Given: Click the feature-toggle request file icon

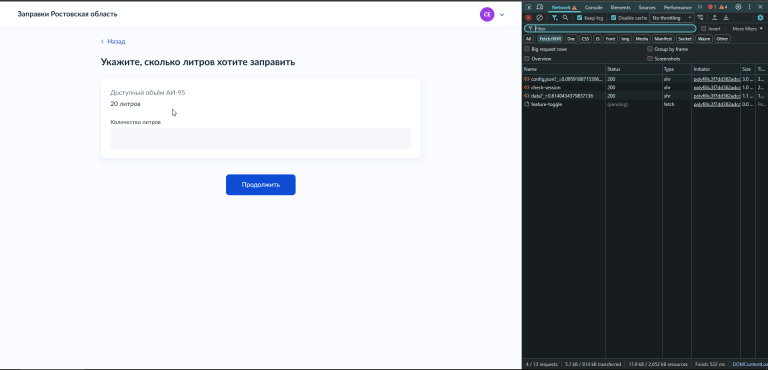Looking at the screenshot, I should [x=527, y=104].
